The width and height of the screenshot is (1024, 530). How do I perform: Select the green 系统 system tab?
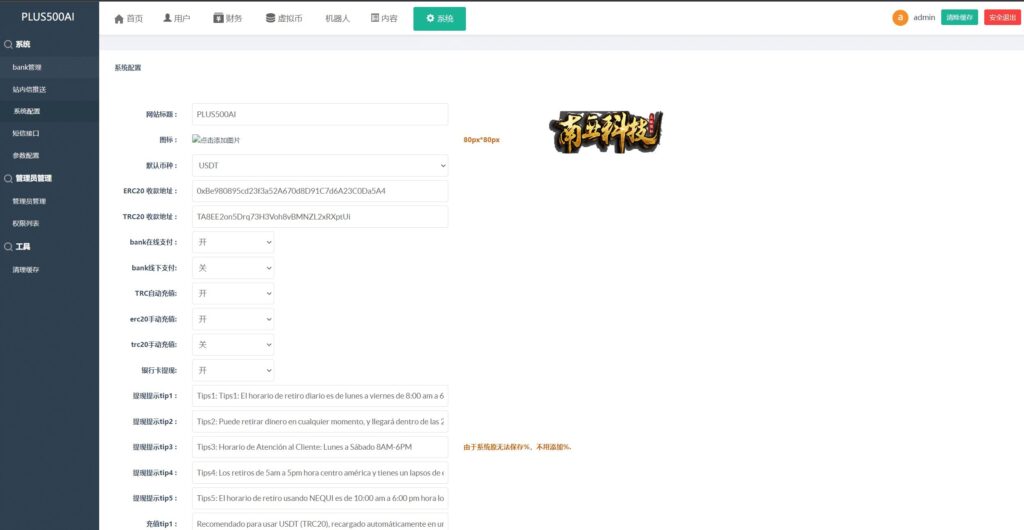click(x=440, y=18)
